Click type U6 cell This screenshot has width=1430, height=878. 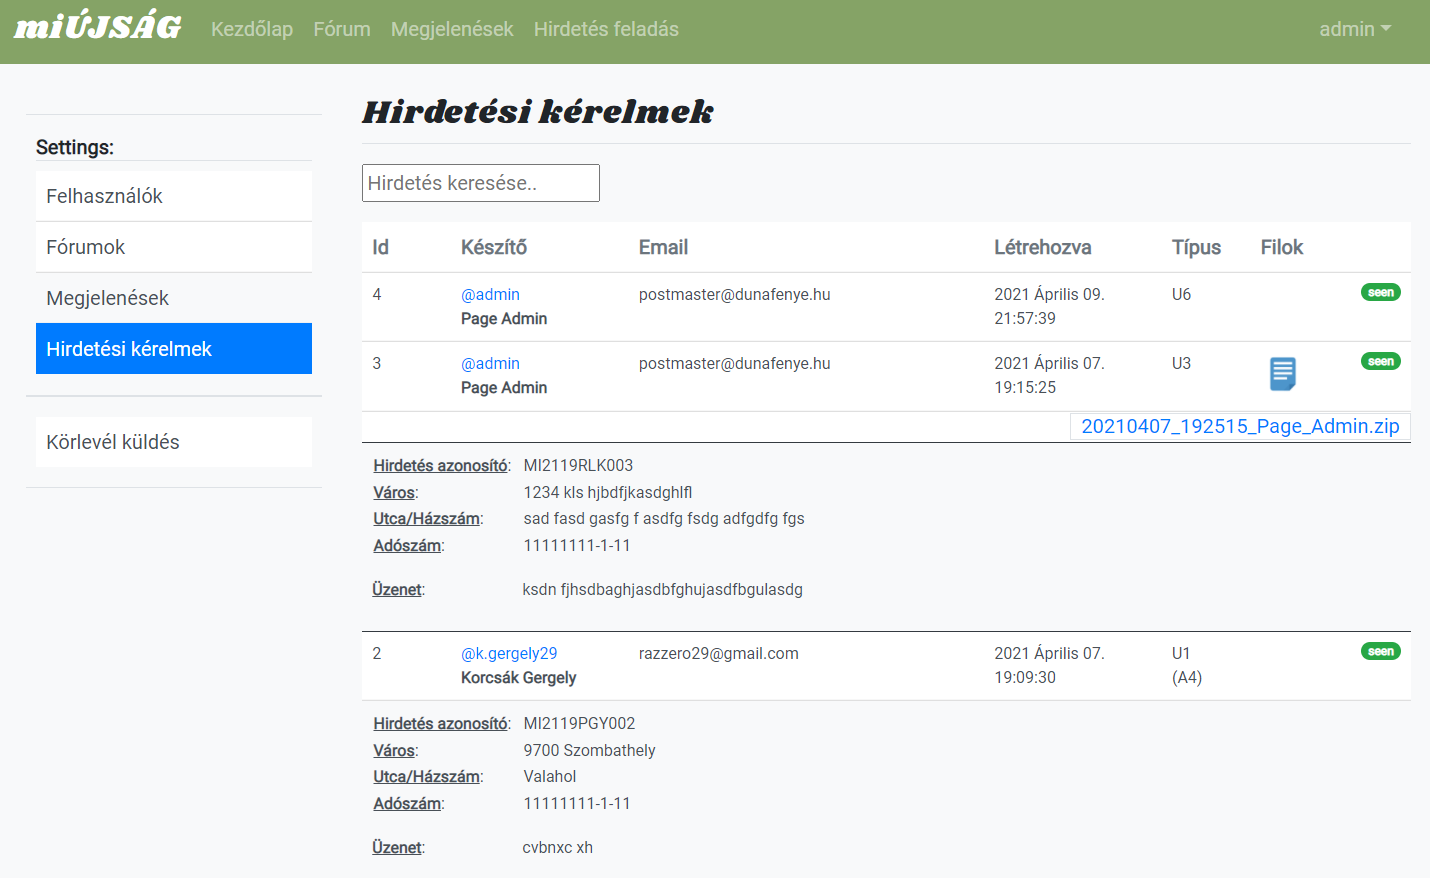[1181, 294]
